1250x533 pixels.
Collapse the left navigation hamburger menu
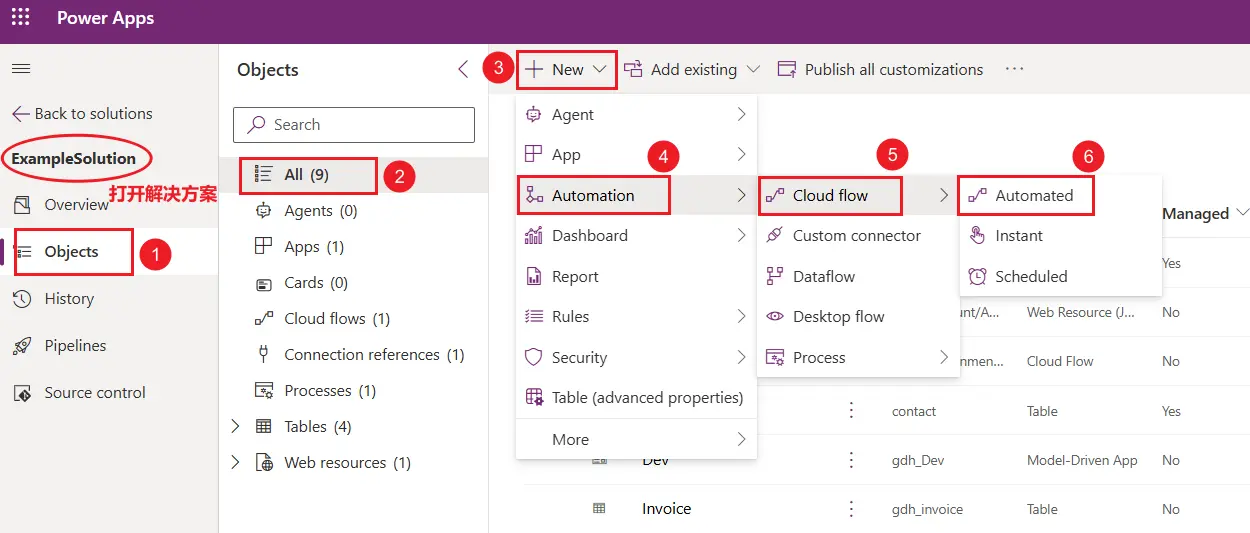coord(20,69)
